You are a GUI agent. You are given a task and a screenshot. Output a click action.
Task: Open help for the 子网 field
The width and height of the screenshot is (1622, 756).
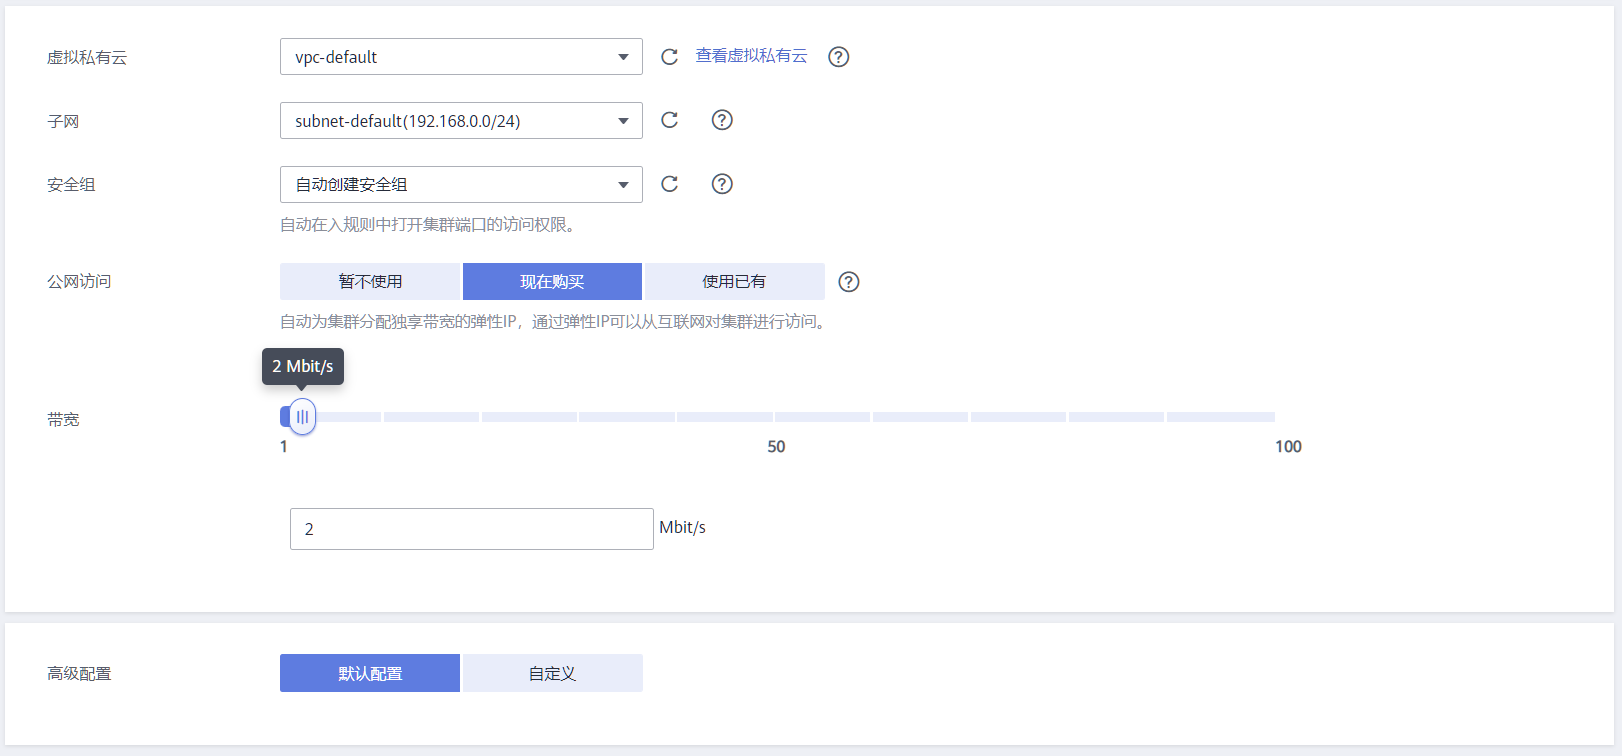pos(722,120)
